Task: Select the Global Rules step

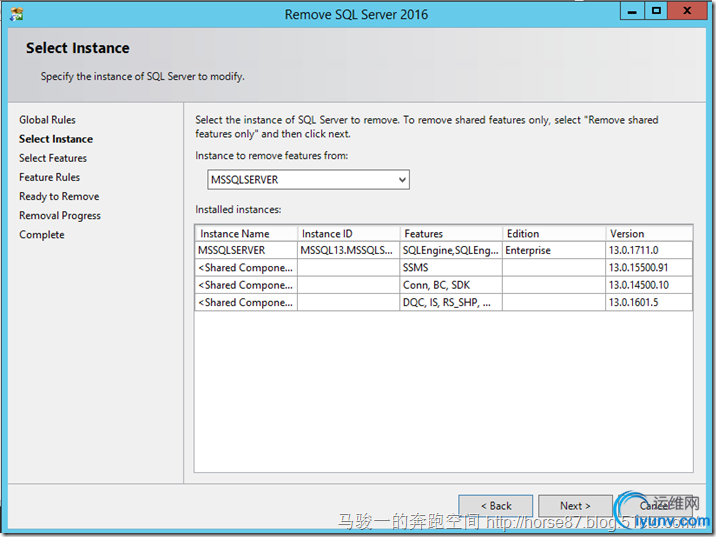Action: (x=47, y=120)
